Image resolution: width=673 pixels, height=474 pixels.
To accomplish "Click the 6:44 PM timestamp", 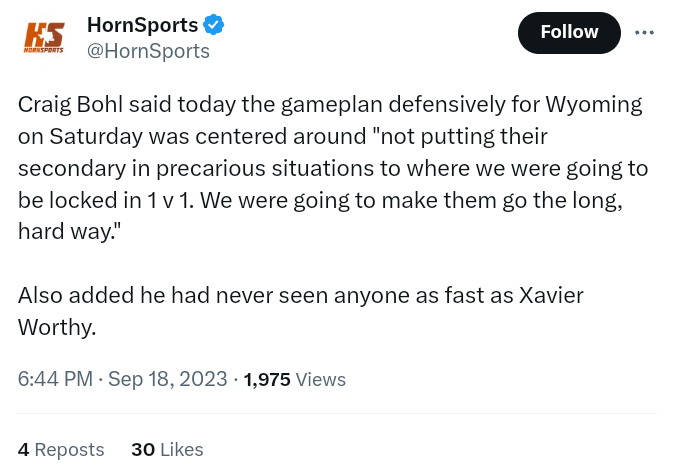I will click(x=55, y=379).
